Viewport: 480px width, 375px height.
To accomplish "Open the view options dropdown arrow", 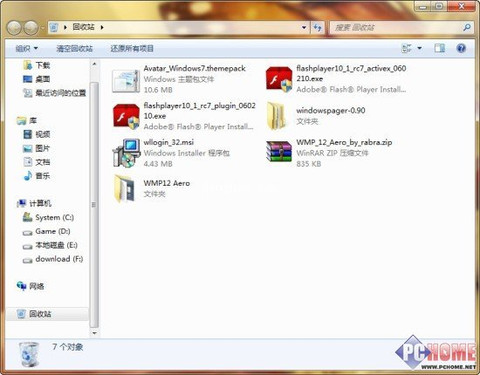I will pos(420,49).
